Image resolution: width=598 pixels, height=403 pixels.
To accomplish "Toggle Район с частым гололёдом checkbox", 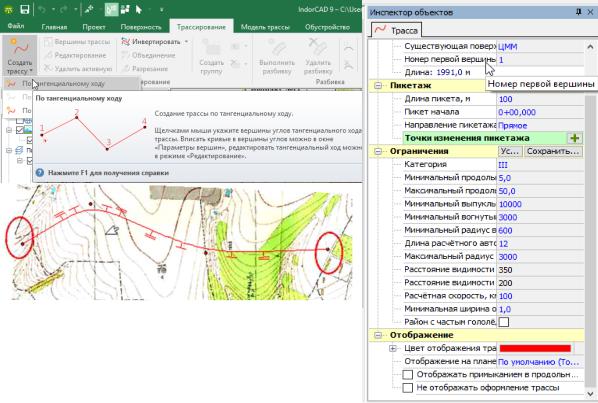I will tap(503, 322).
